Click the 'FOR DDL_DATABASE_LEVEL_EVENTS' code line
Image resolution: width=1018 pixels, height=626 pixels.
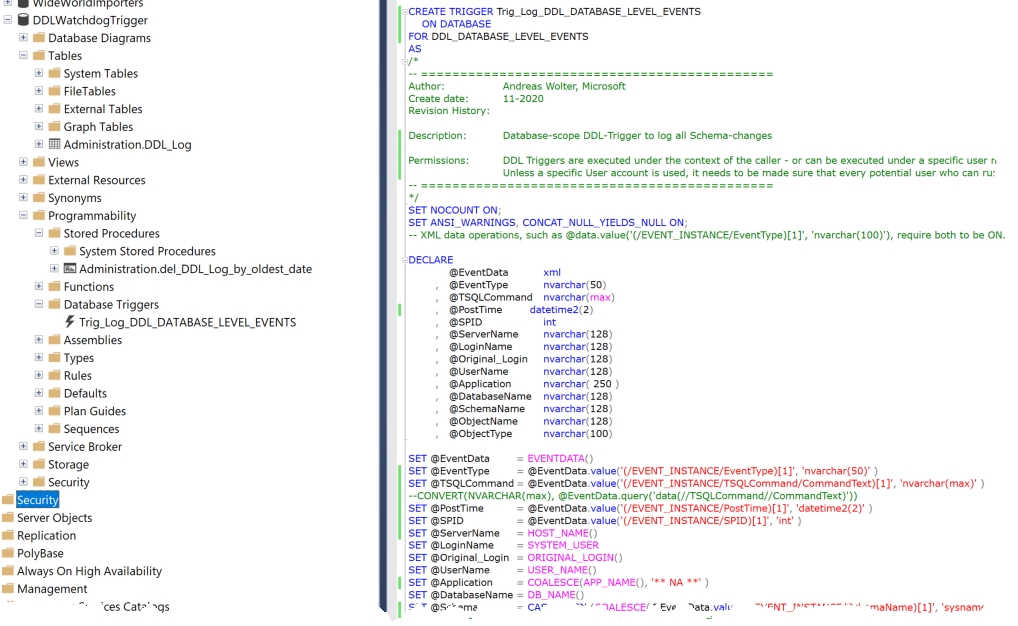[x=498, y=36]
